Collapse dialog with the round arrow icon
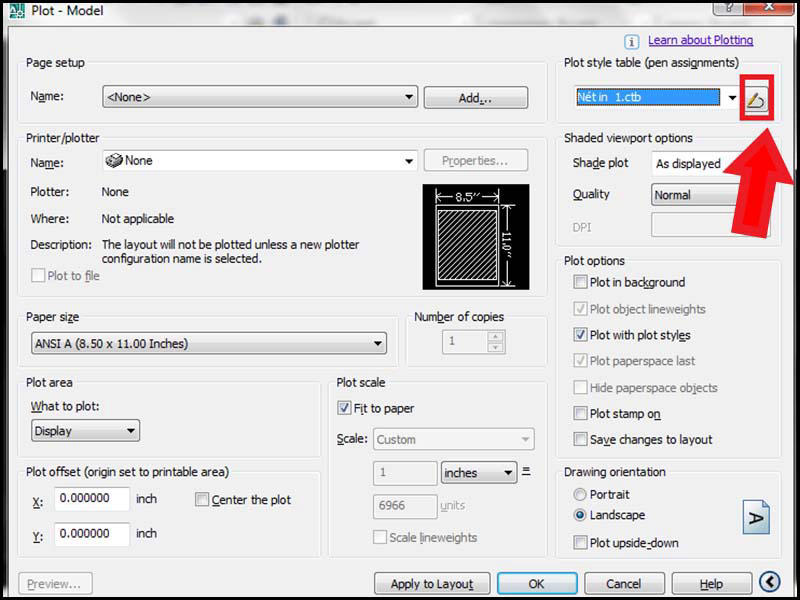This screenshot has width=800, height=600. [769, 581]
